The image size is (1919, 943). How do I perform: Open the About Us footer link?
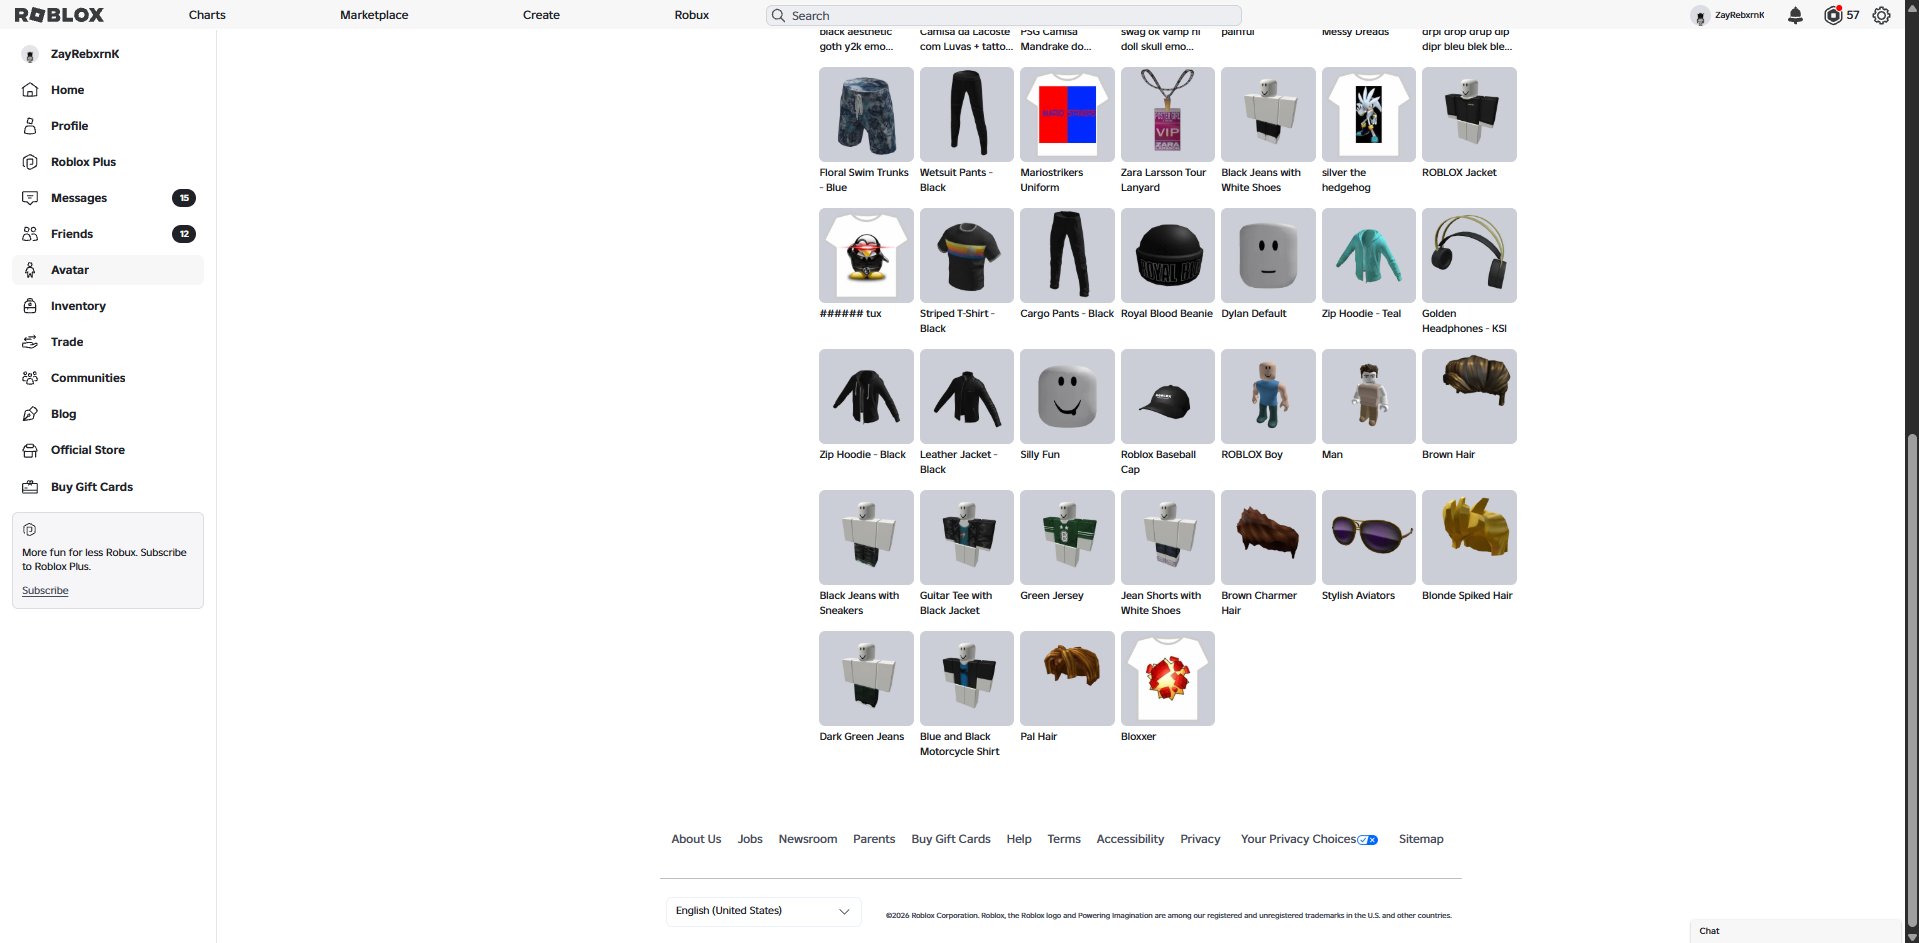(696, 839)
